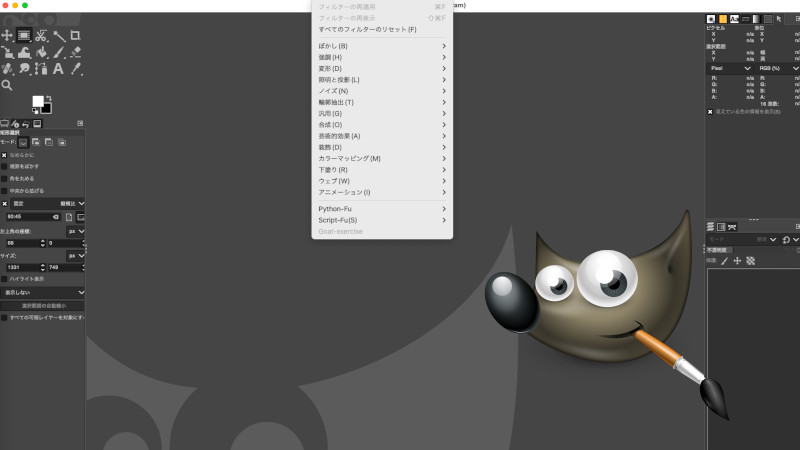The image size is (800, 450).
Task: Set selection mode to Add
Action: click(36, 142)
